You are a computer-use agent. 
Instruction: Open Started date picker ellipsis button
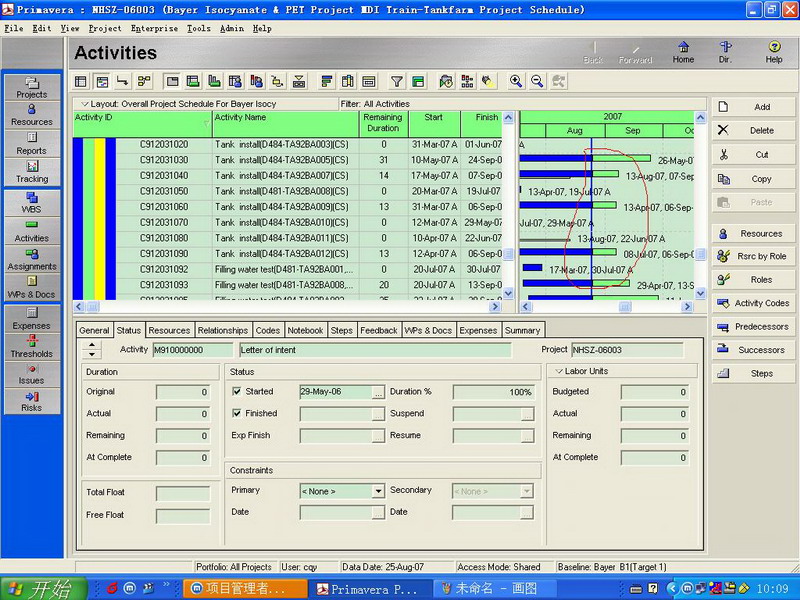click(378, 392)
